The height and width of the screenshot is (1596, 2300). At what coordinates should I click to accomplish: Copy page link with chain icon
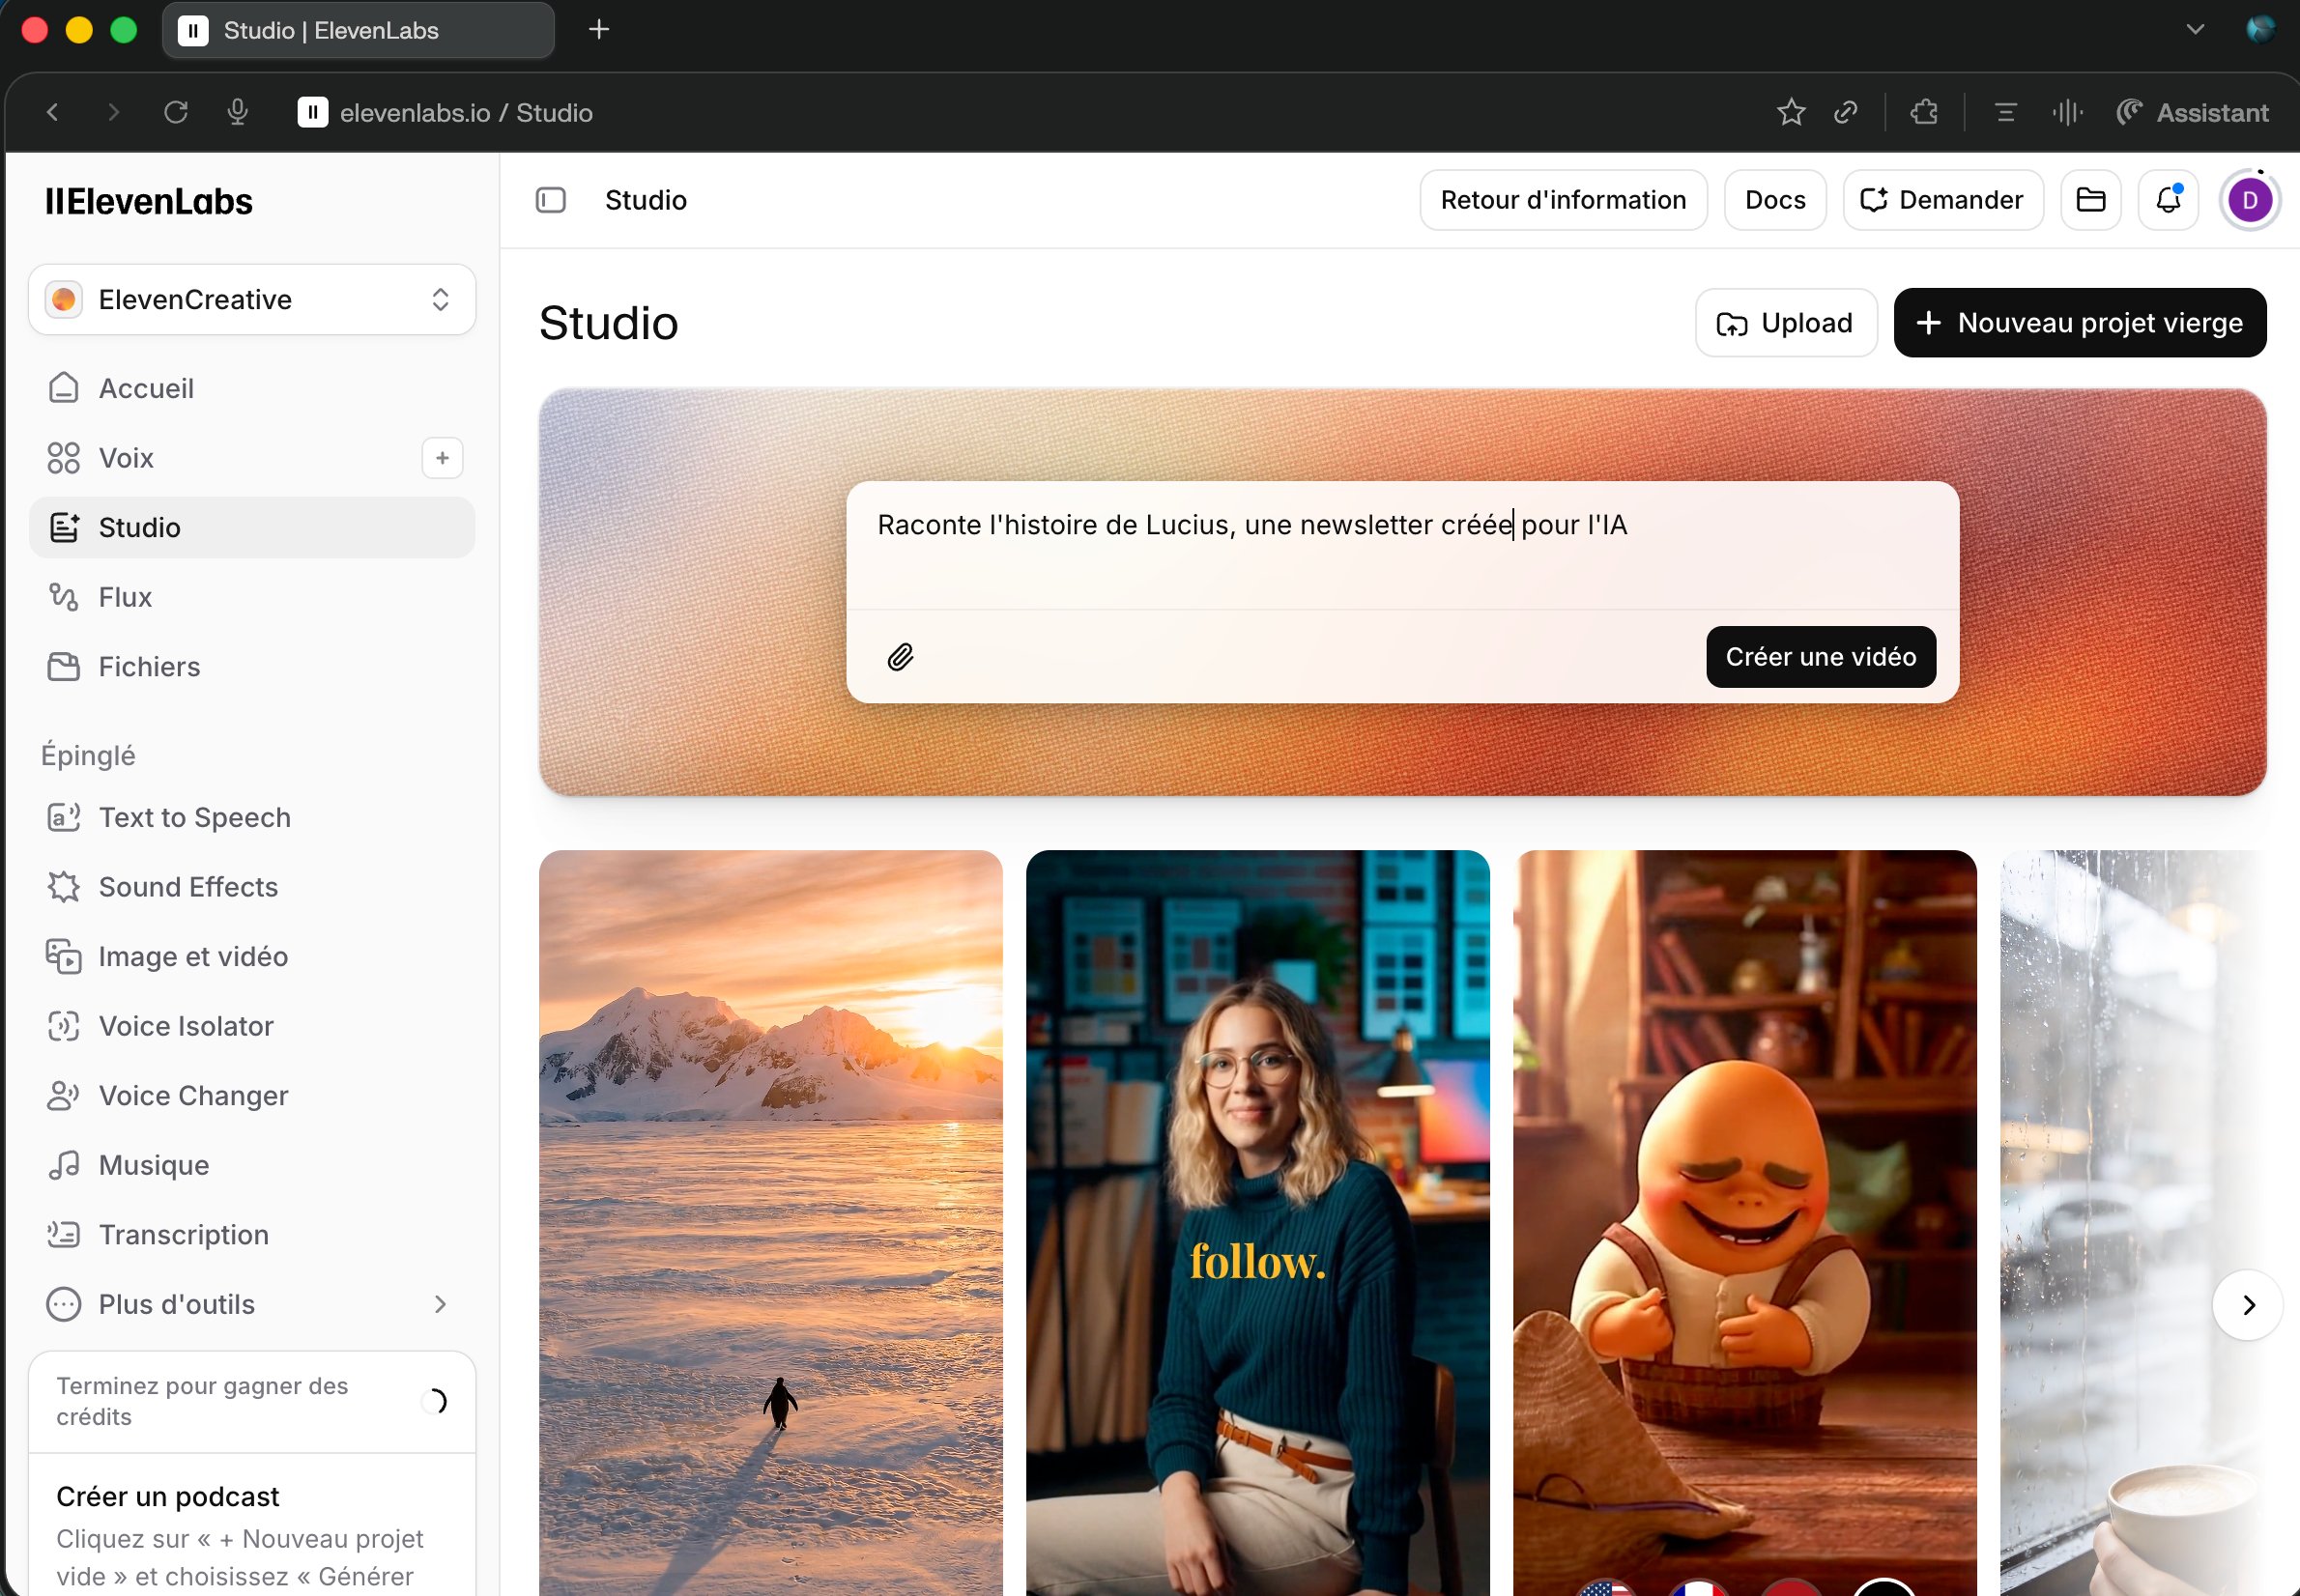(x=1846, y=113)
